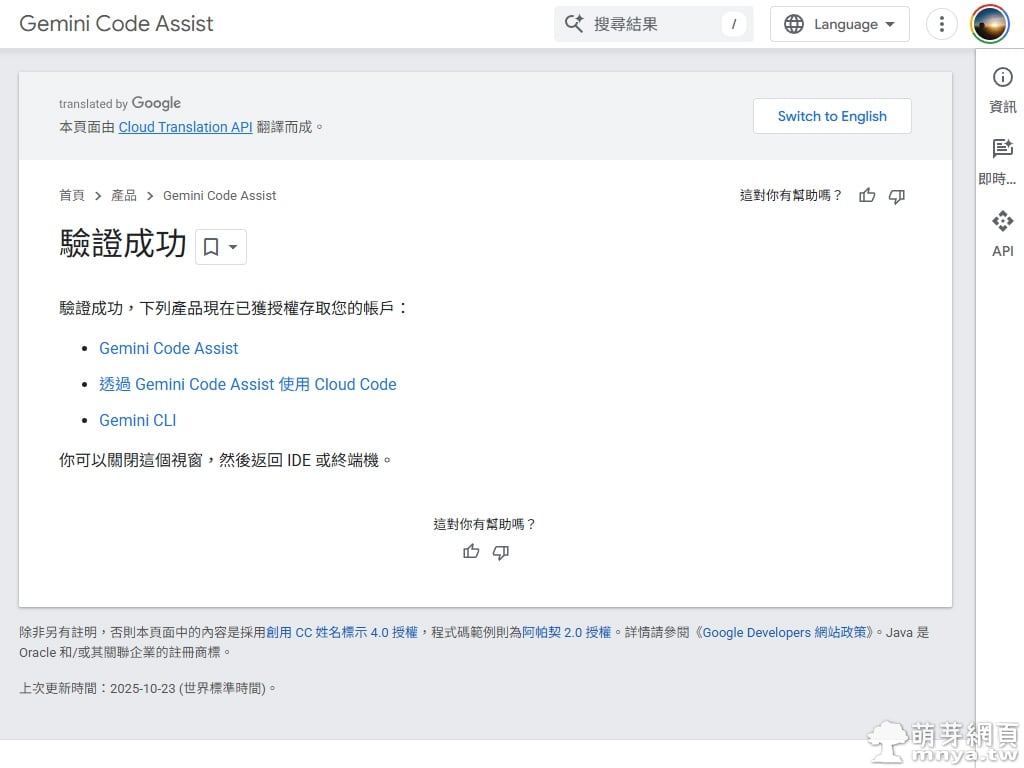This screenshot has height=768, width=1024.
Task: Open the Google Developers 網站政策 link
Action: pos(788,632)
